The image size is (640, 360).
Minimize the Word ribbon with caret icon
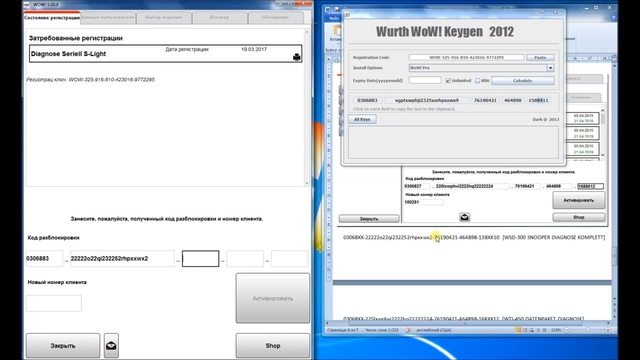pos(606,18)
